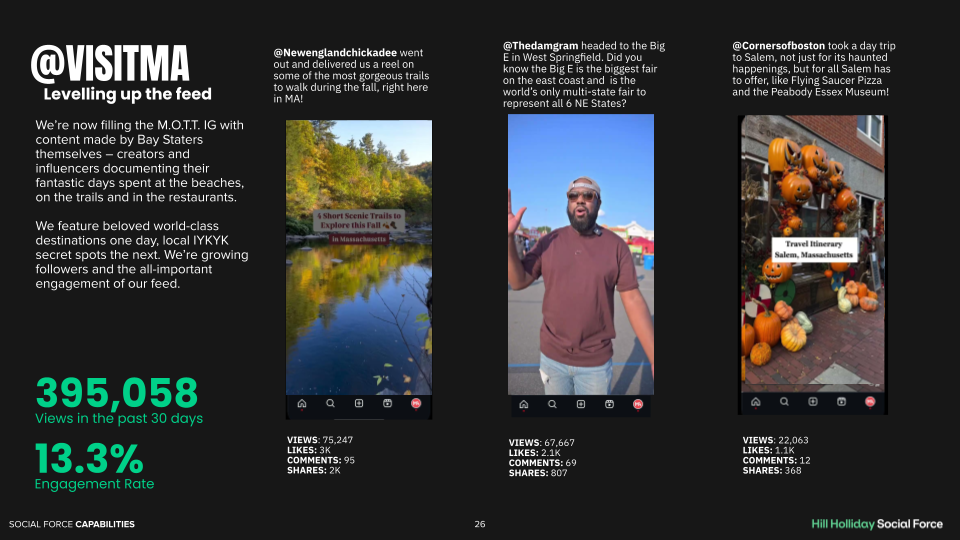Tap the new post plus icon under trails reel
Viewport: 960px width, 540px height.
point(359,403)
